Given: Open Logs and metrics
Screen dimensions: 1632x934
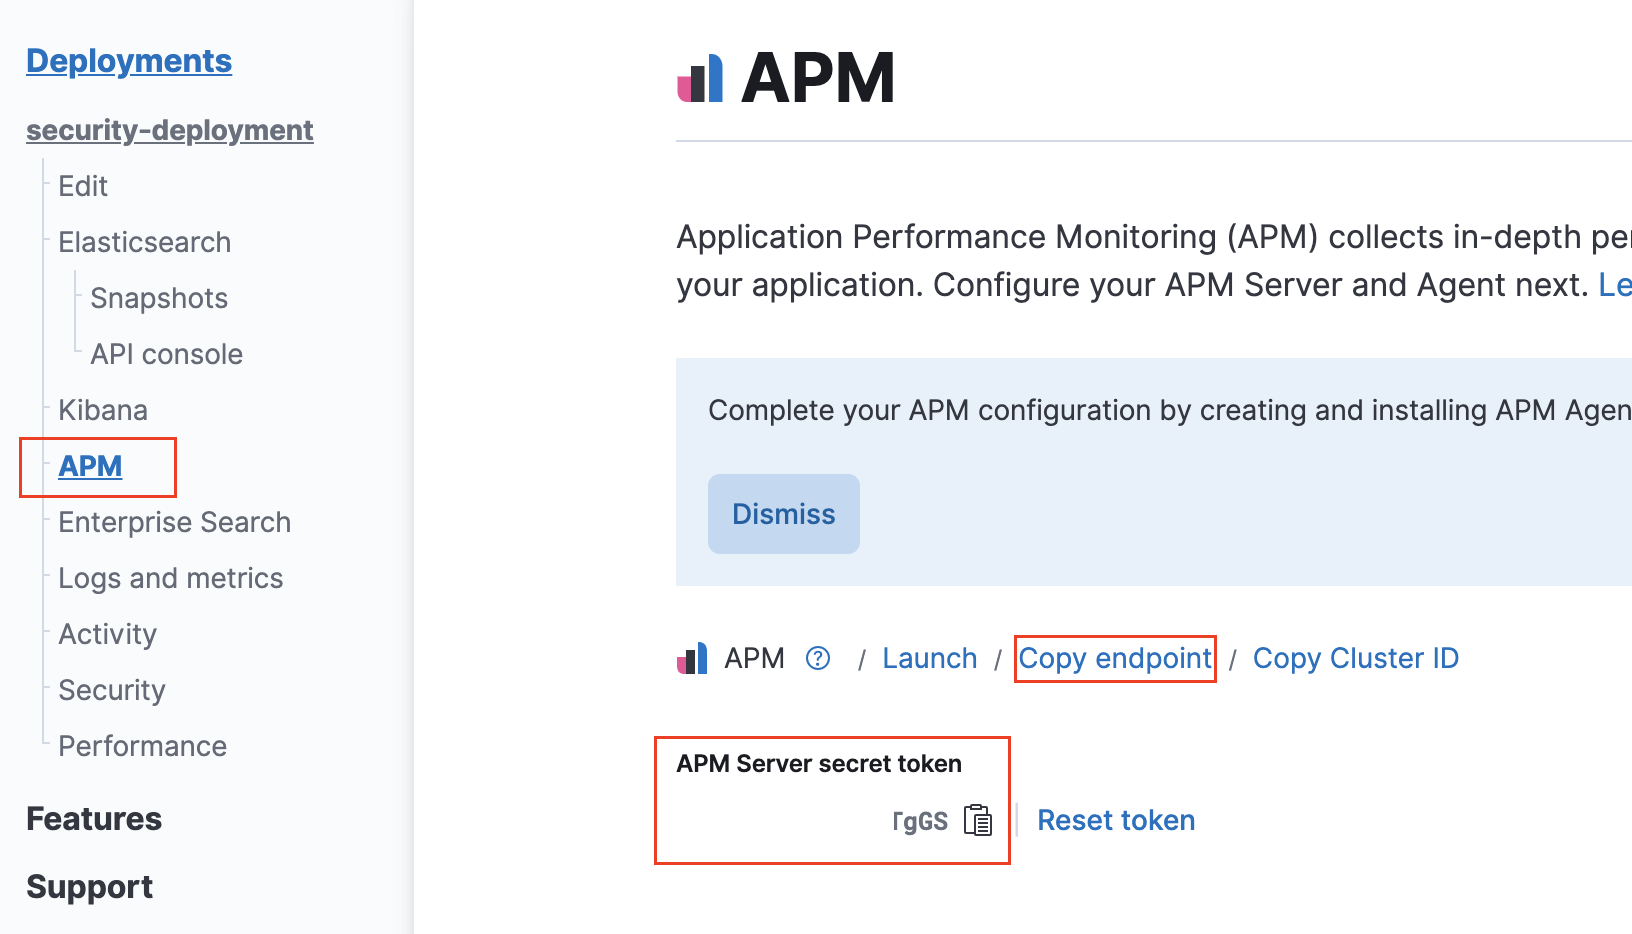Looking at the screenshot, I should (170, 577).
